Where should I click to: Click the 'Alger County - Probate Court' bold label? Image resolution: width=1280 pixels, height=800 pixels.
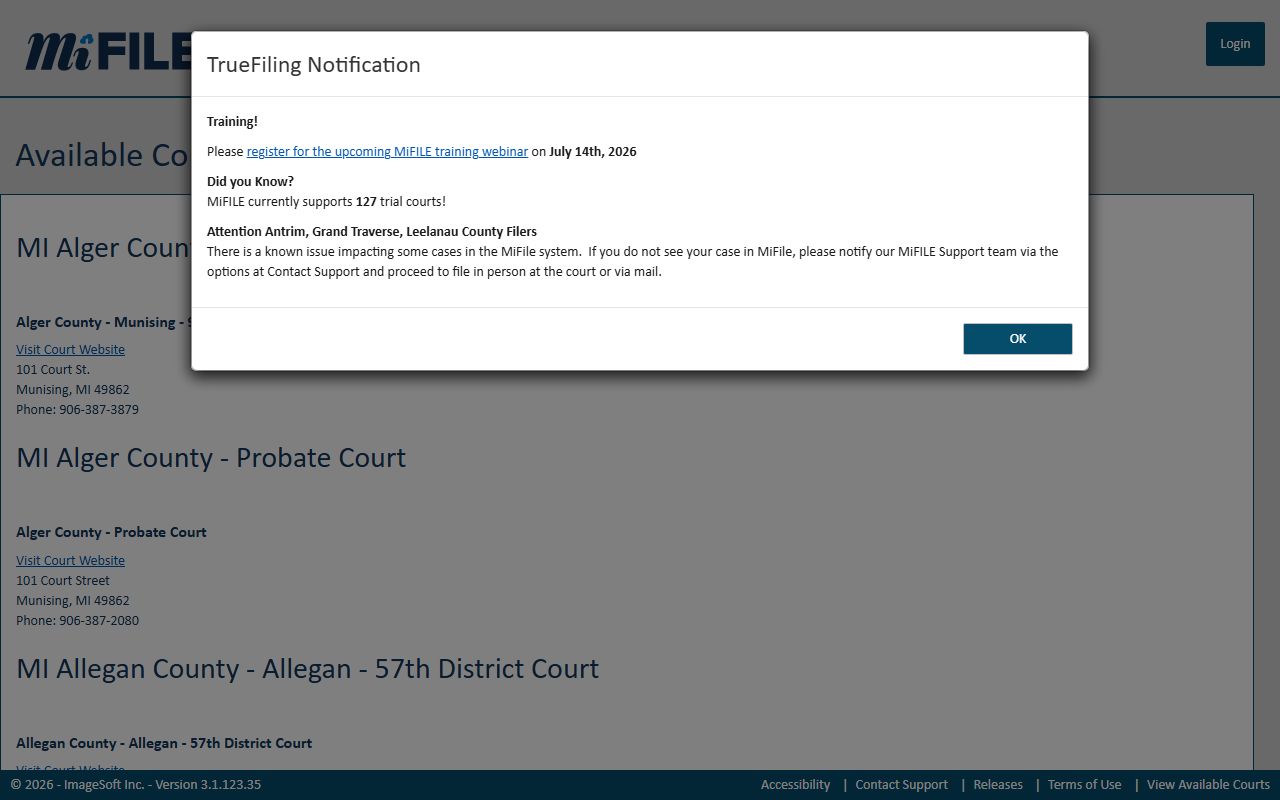[111, 532]
